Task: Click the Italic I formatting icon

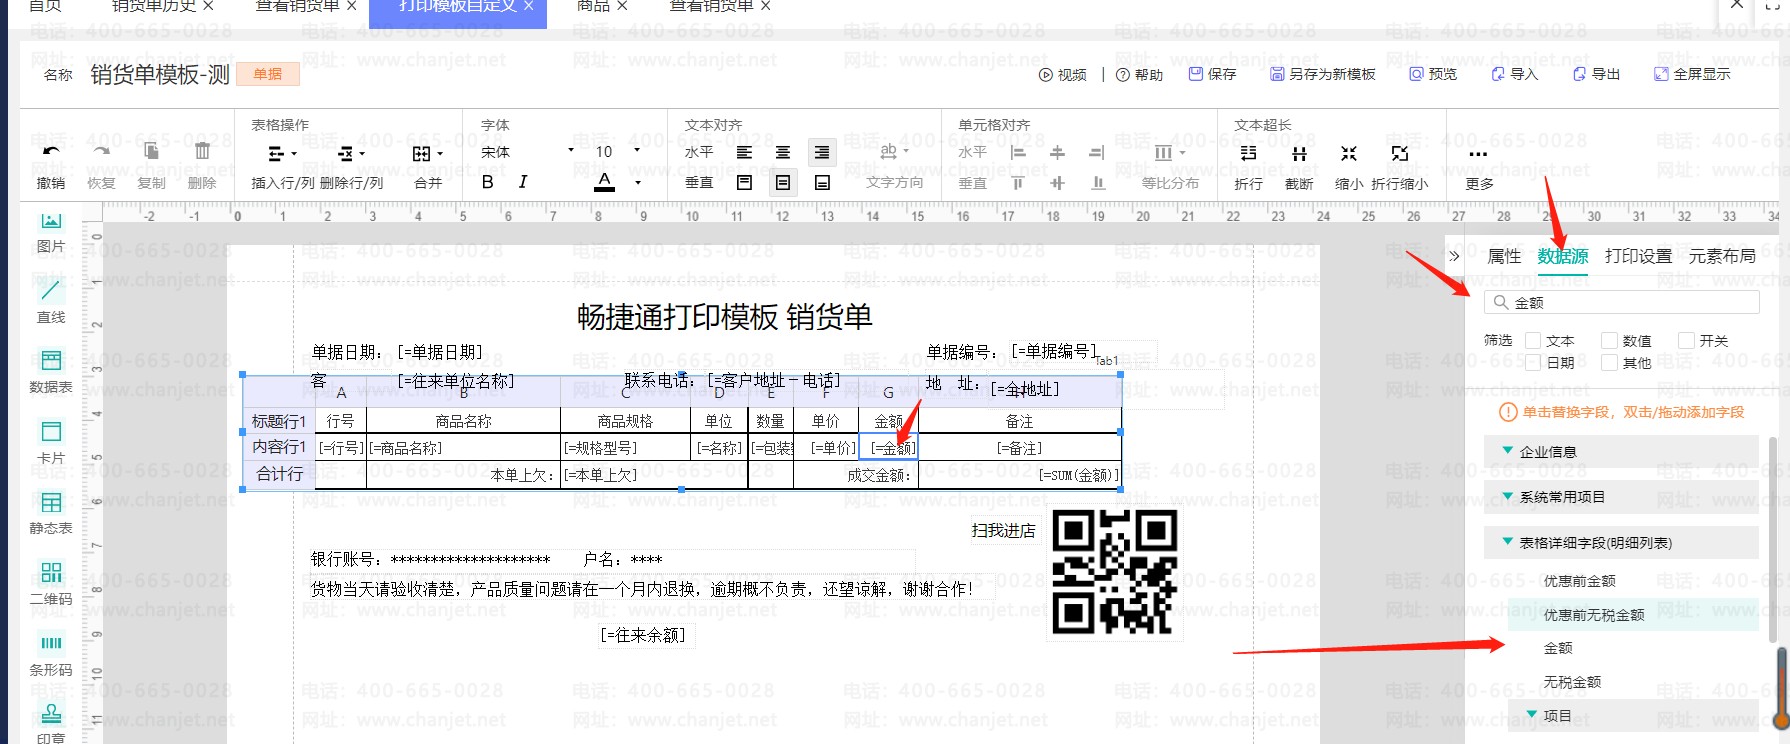Action: [x=523, y=182]
